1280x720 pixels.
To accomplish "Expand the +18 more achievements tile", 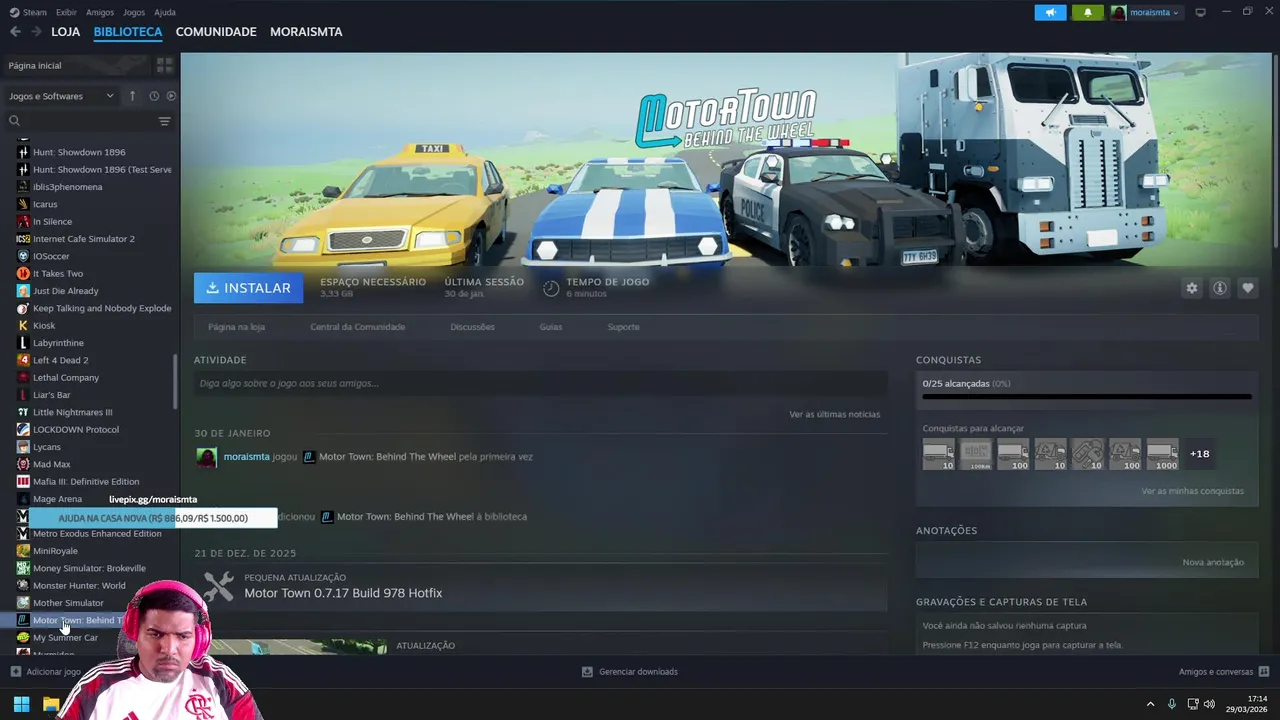I will (1200, 454).
